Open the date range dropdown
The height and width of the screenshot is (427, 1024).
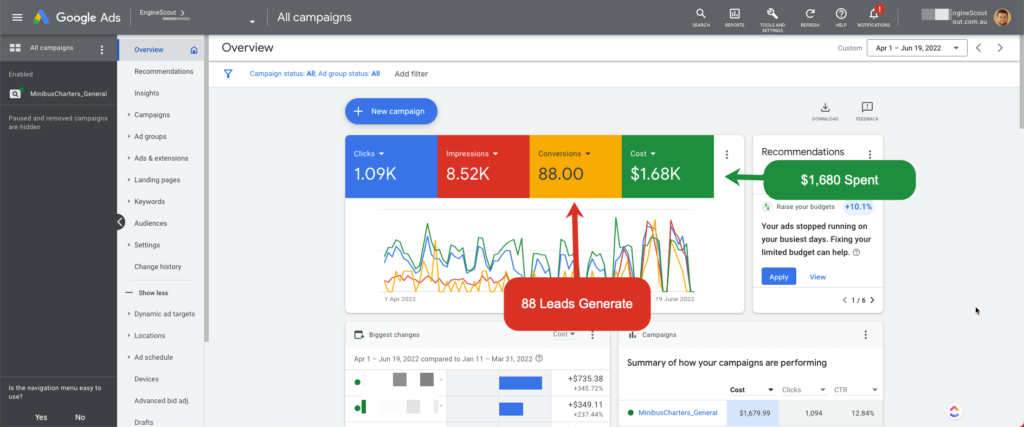915,47
